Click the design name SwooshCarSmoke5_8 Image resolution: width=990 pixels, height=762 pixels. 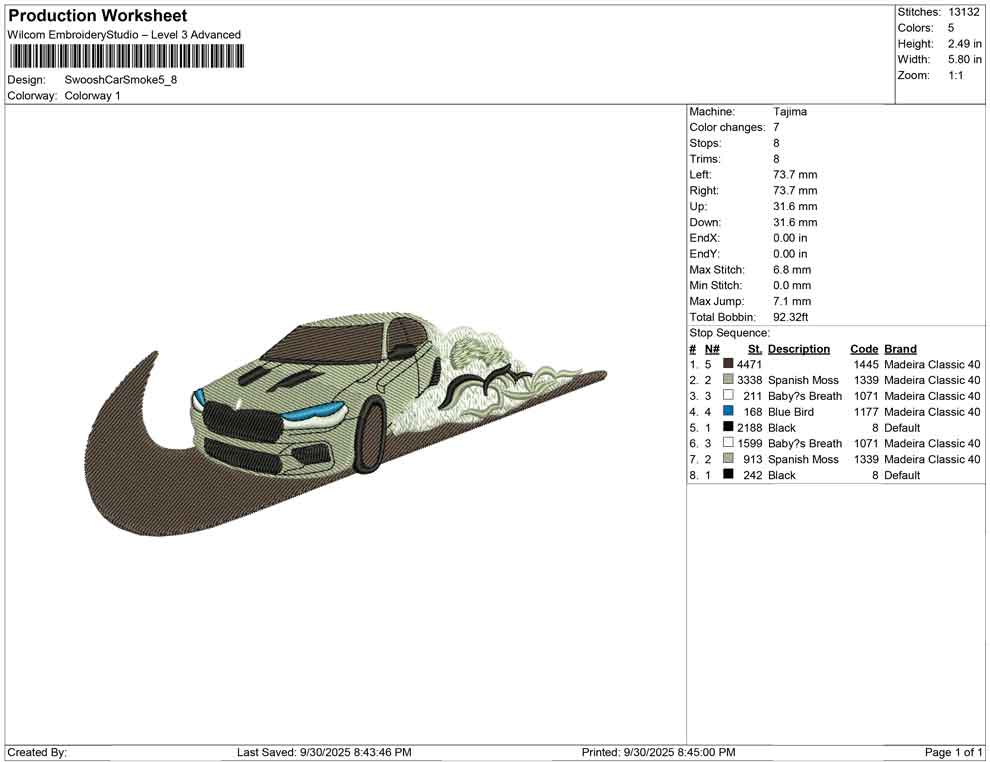tap(120, 80)
